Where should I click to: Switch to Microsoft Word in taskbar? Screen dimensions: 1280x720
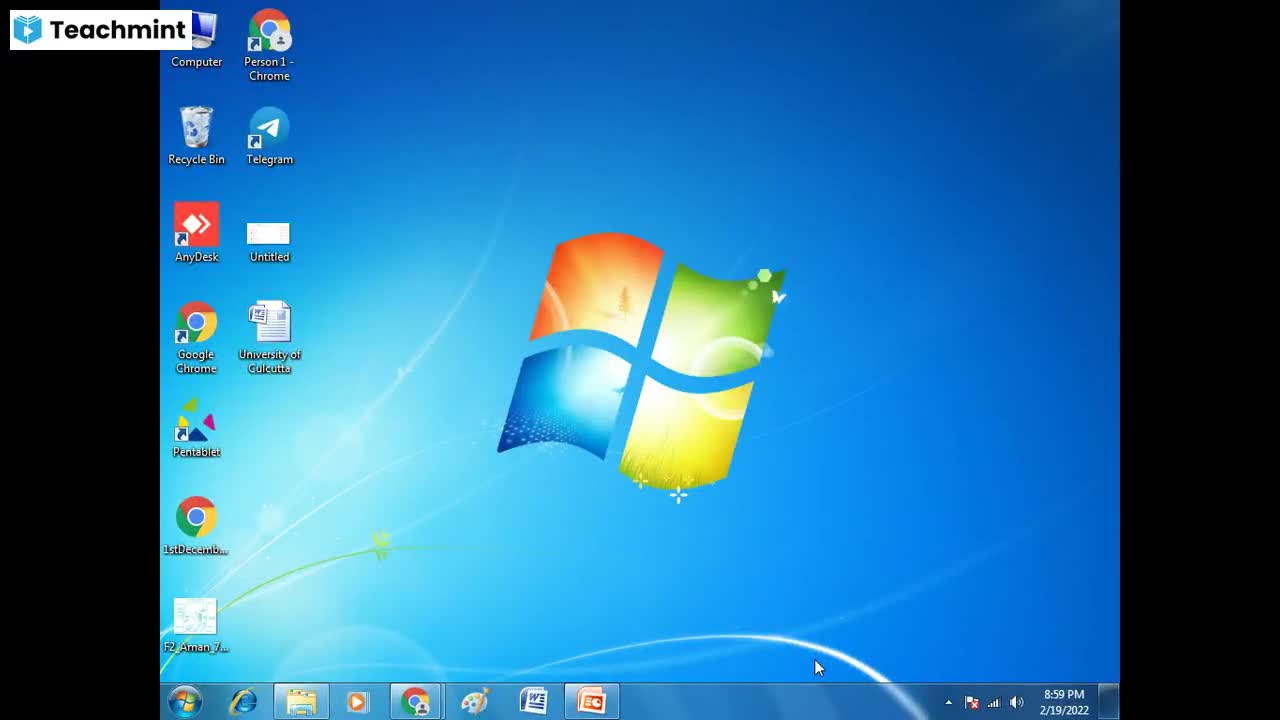(x=533, y=702)
